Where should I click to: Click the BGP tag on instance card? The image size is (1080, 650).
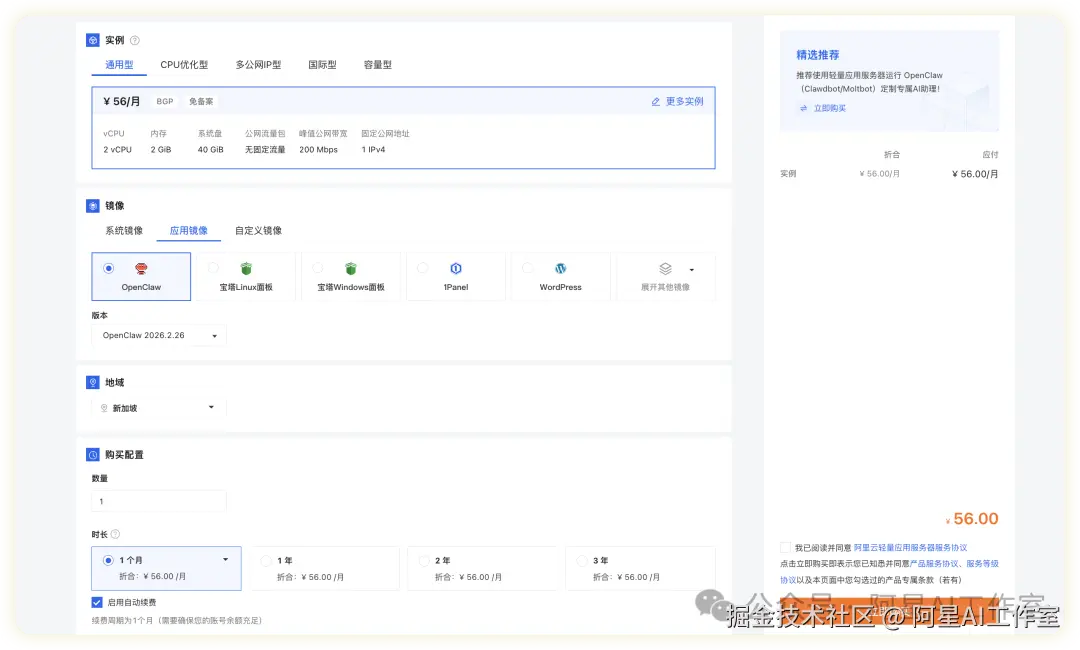point(165,101)
